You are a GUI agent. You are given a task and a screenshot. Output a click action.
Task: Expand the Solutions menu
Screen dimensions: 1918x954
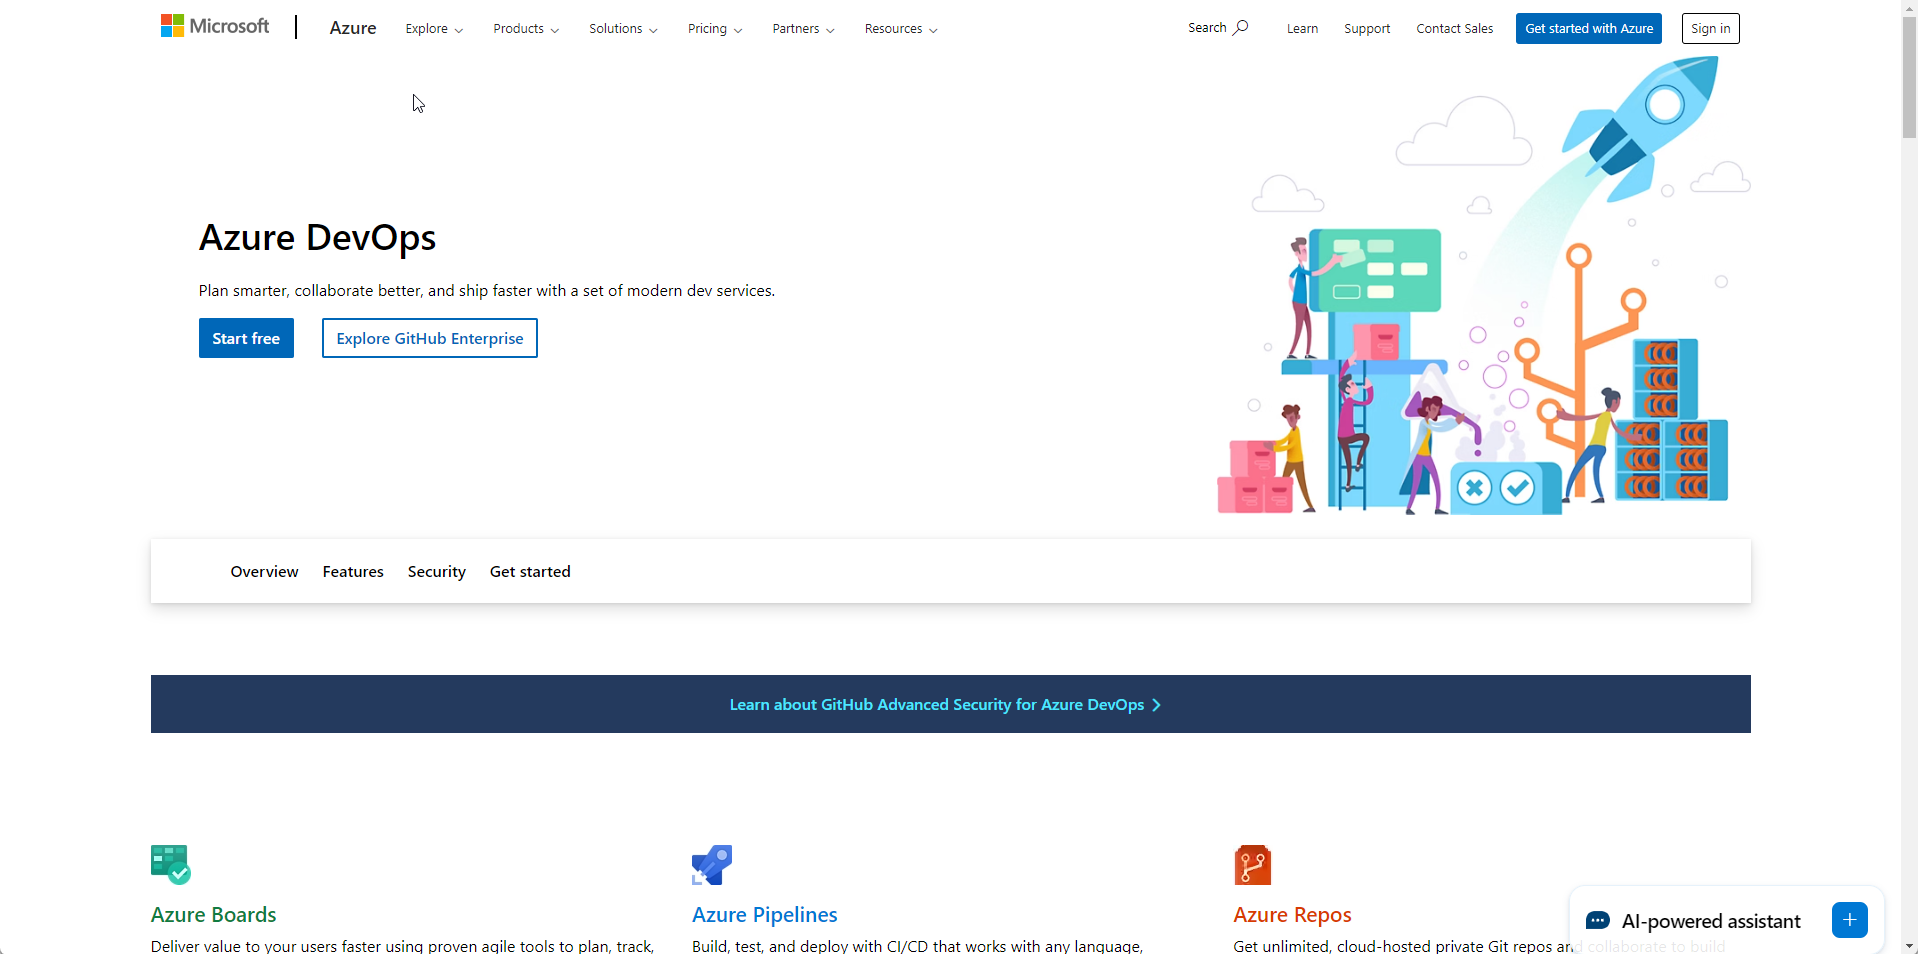pyautogui.click(x=621, y=28)
